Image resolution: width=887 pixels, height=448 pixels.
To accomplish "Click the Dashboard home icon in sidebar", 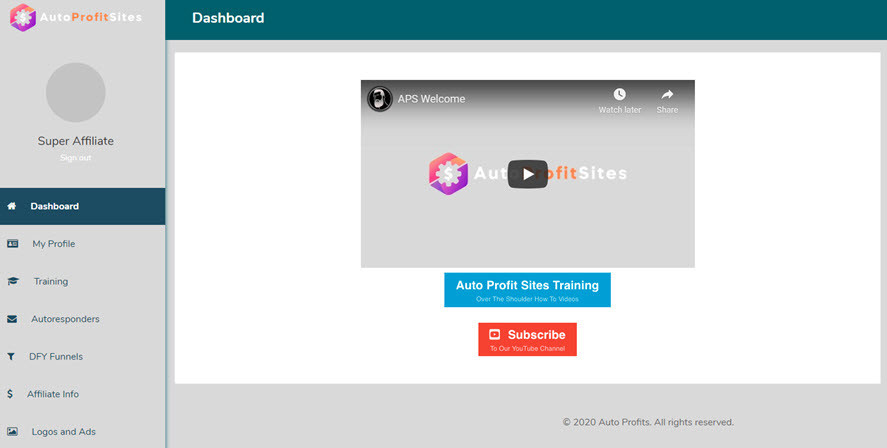I will (11, 206).
